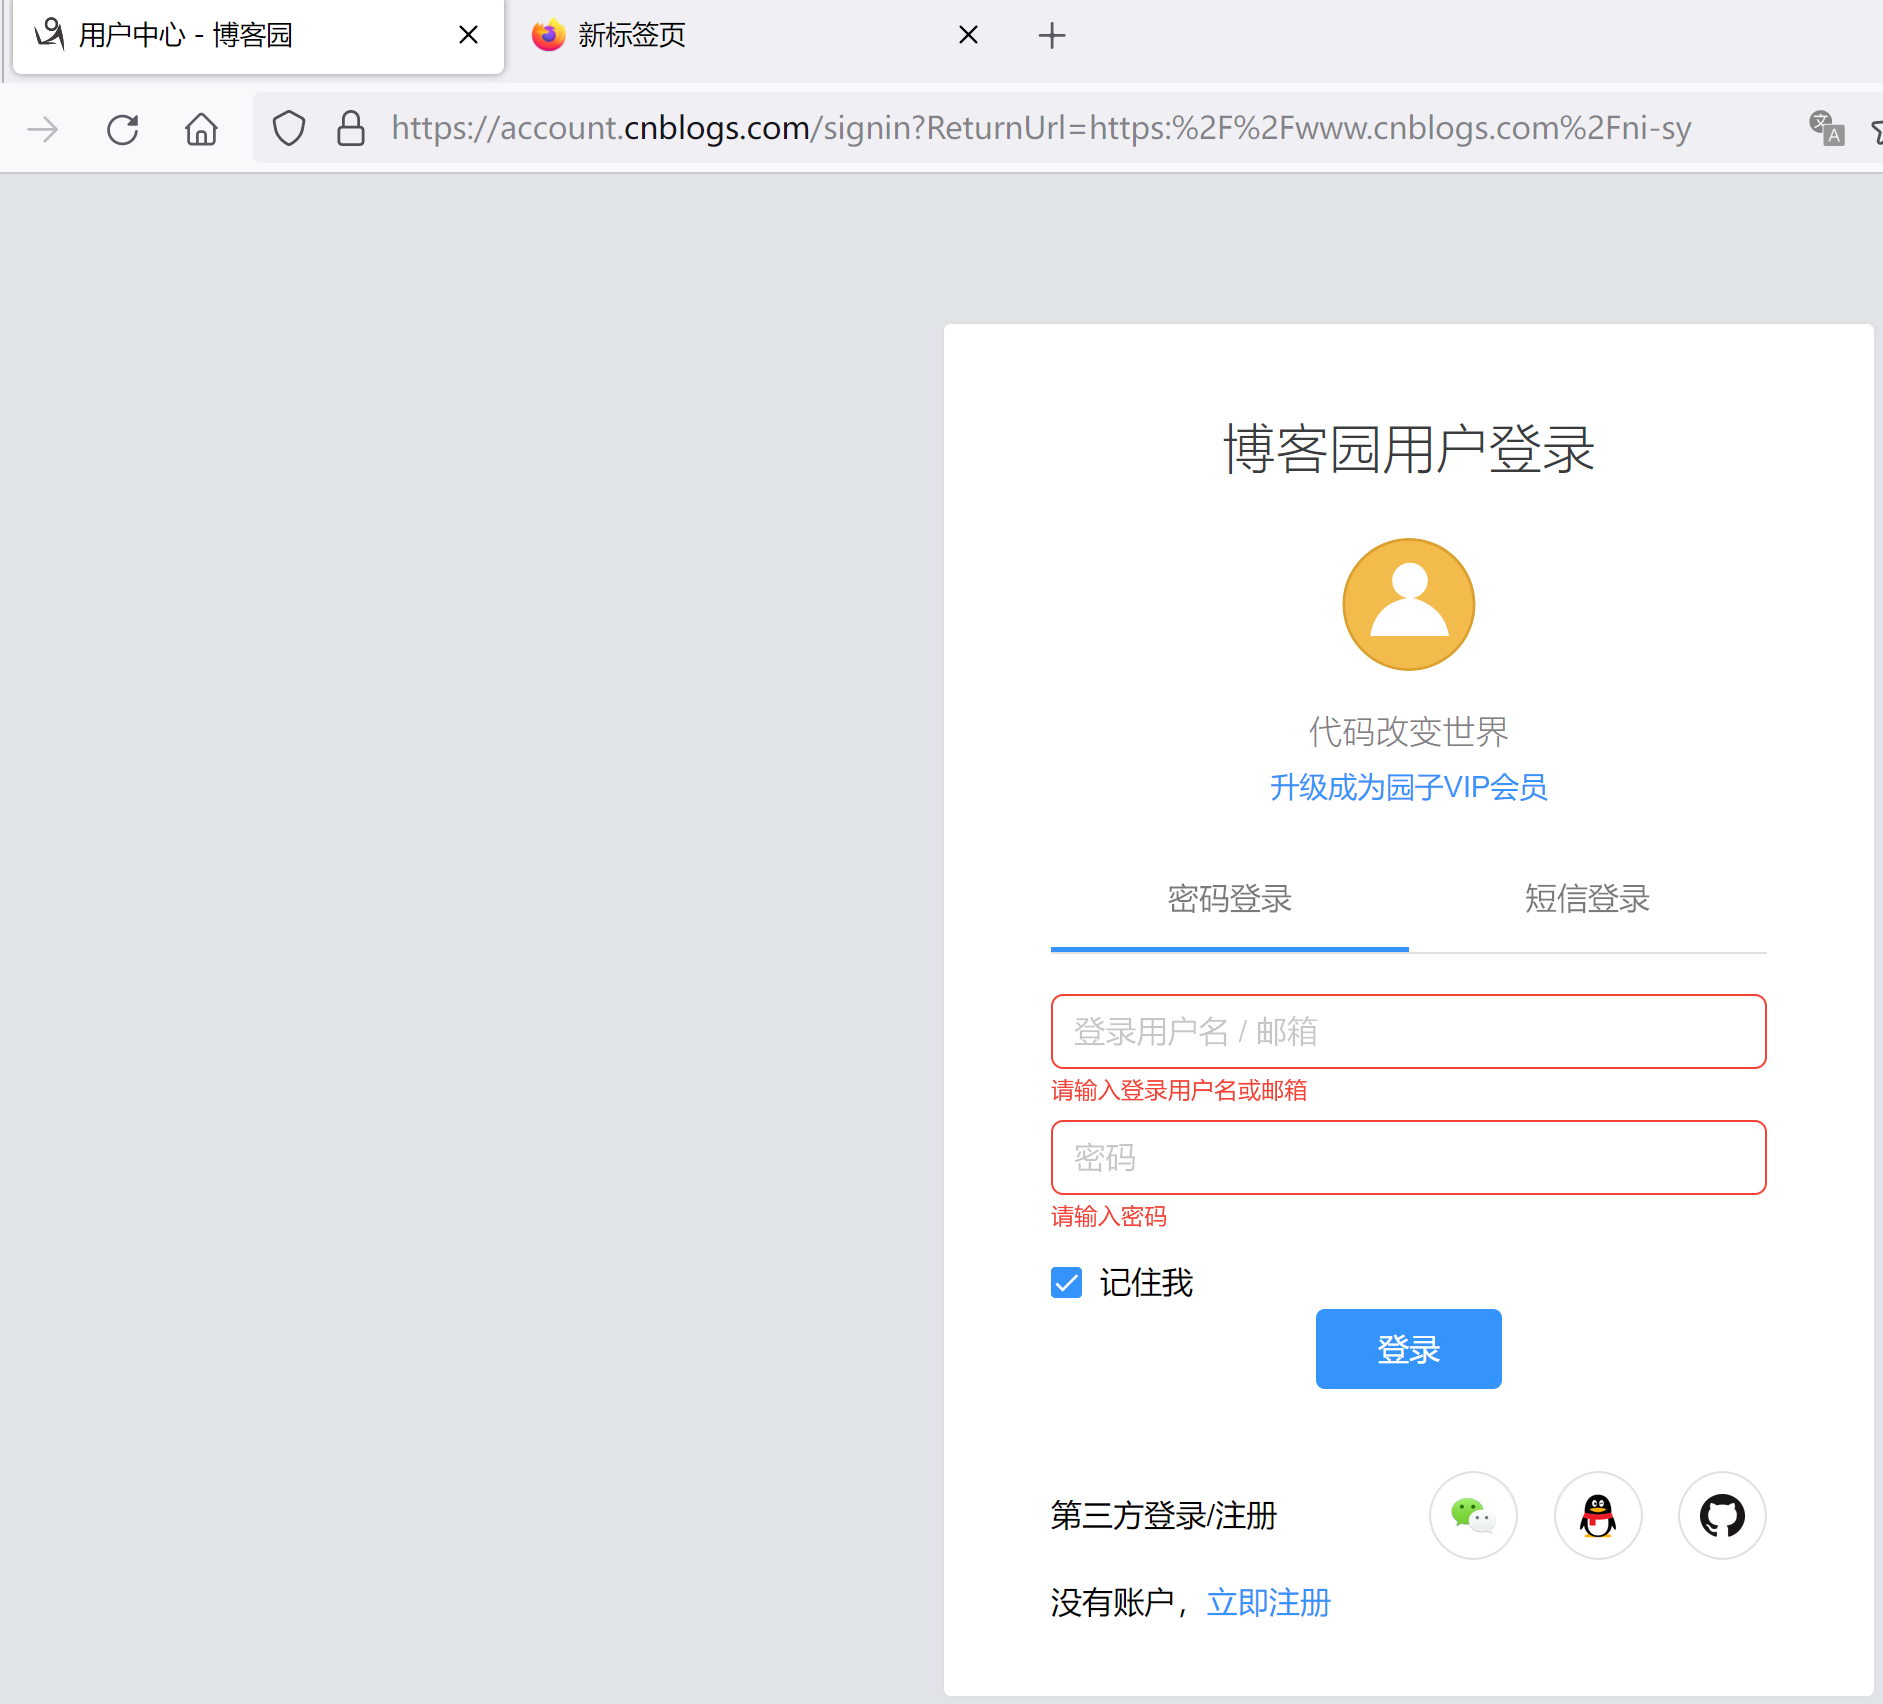Click the 第三方登录/注册 label
The width and height of the screenshot is (1883, 1704).
coord(1164,1515)
